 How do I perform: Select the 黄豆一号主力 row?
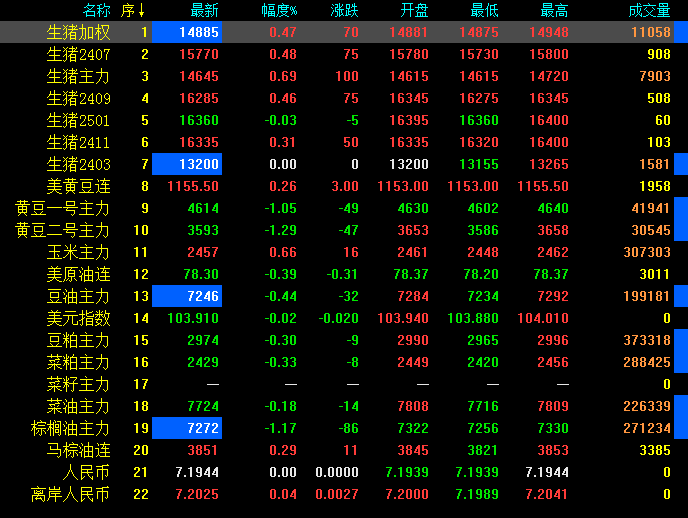tap(62, 208)
